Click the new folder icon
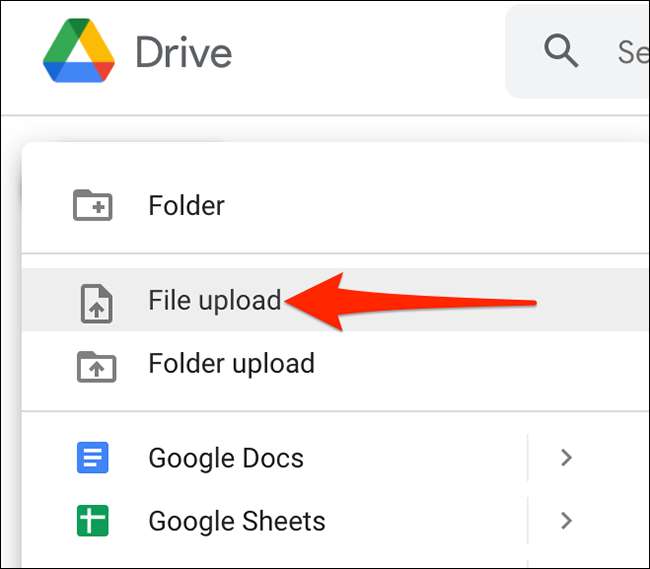Viewport: 650px width, 569px height. [x=92, y=205]
